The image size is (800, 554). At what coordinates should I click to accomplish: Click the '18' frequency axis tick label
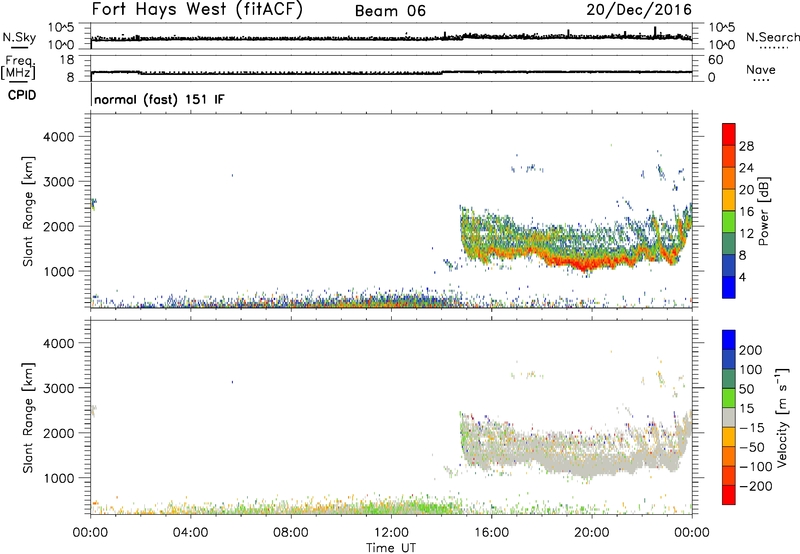67,60
